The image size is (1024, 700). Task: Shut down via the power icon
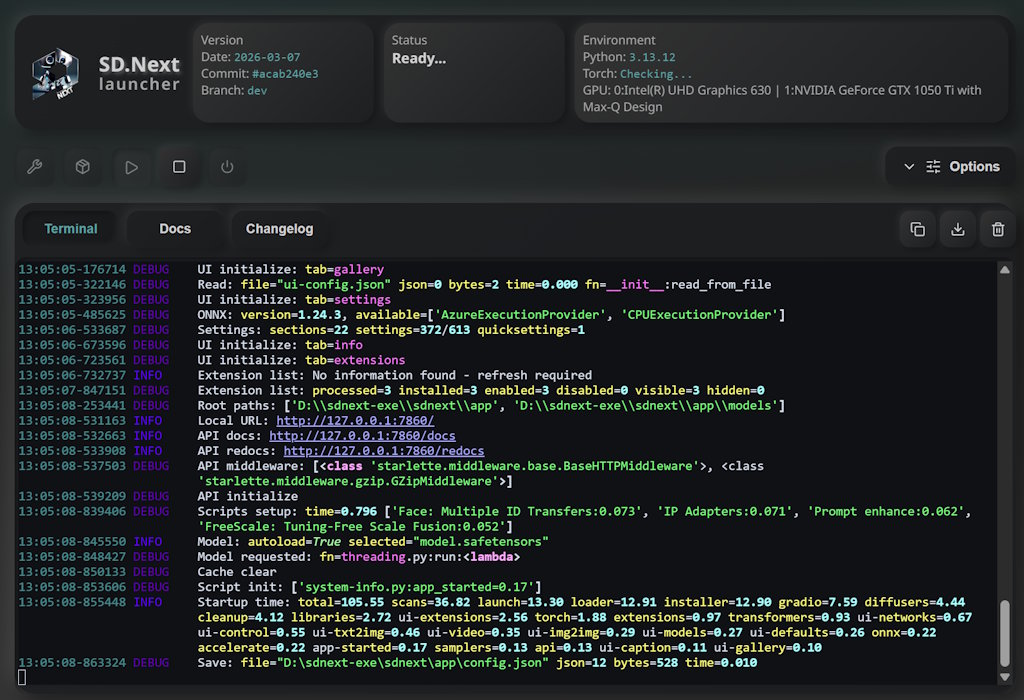point(227,167)
